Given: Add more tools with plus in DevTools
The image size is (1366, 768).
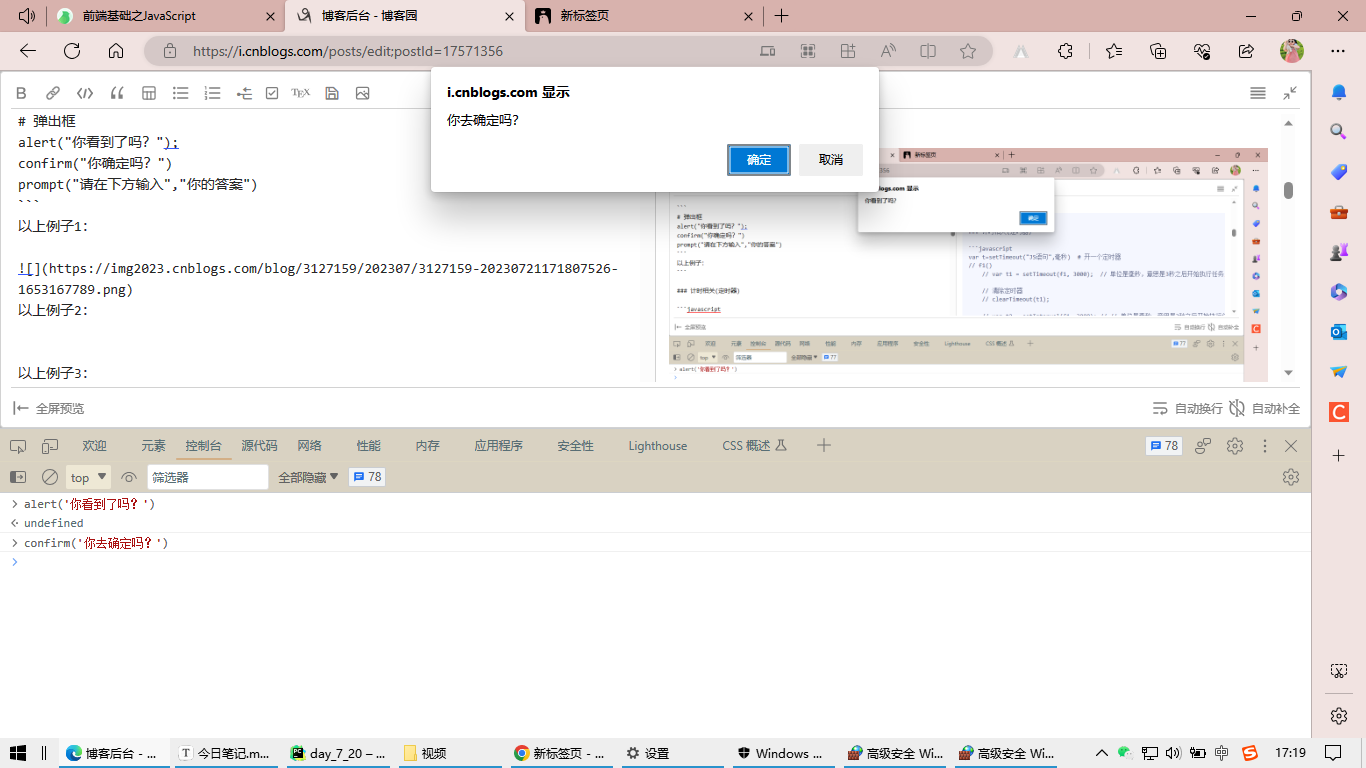Looking at the screenshot, I should (824, 446).
